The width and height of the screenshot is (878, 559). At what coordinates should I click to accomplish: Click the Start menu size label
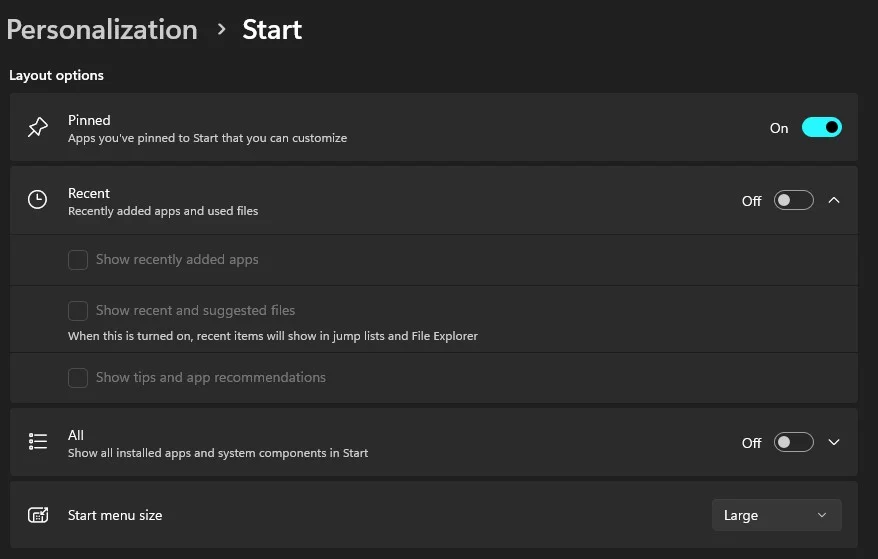coord(115,515)
